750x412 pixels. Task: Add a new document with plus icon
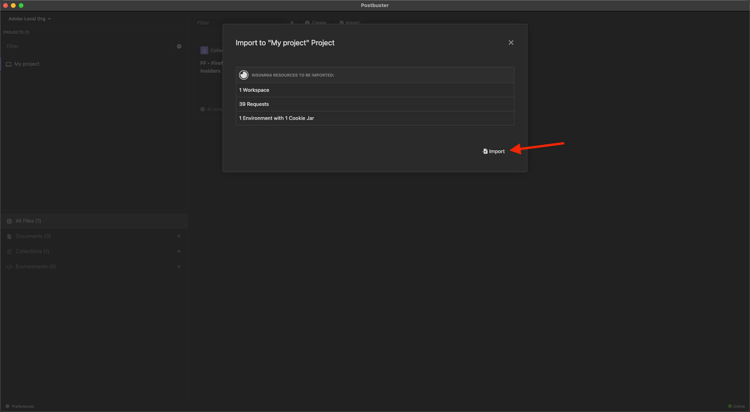point(179,236)
